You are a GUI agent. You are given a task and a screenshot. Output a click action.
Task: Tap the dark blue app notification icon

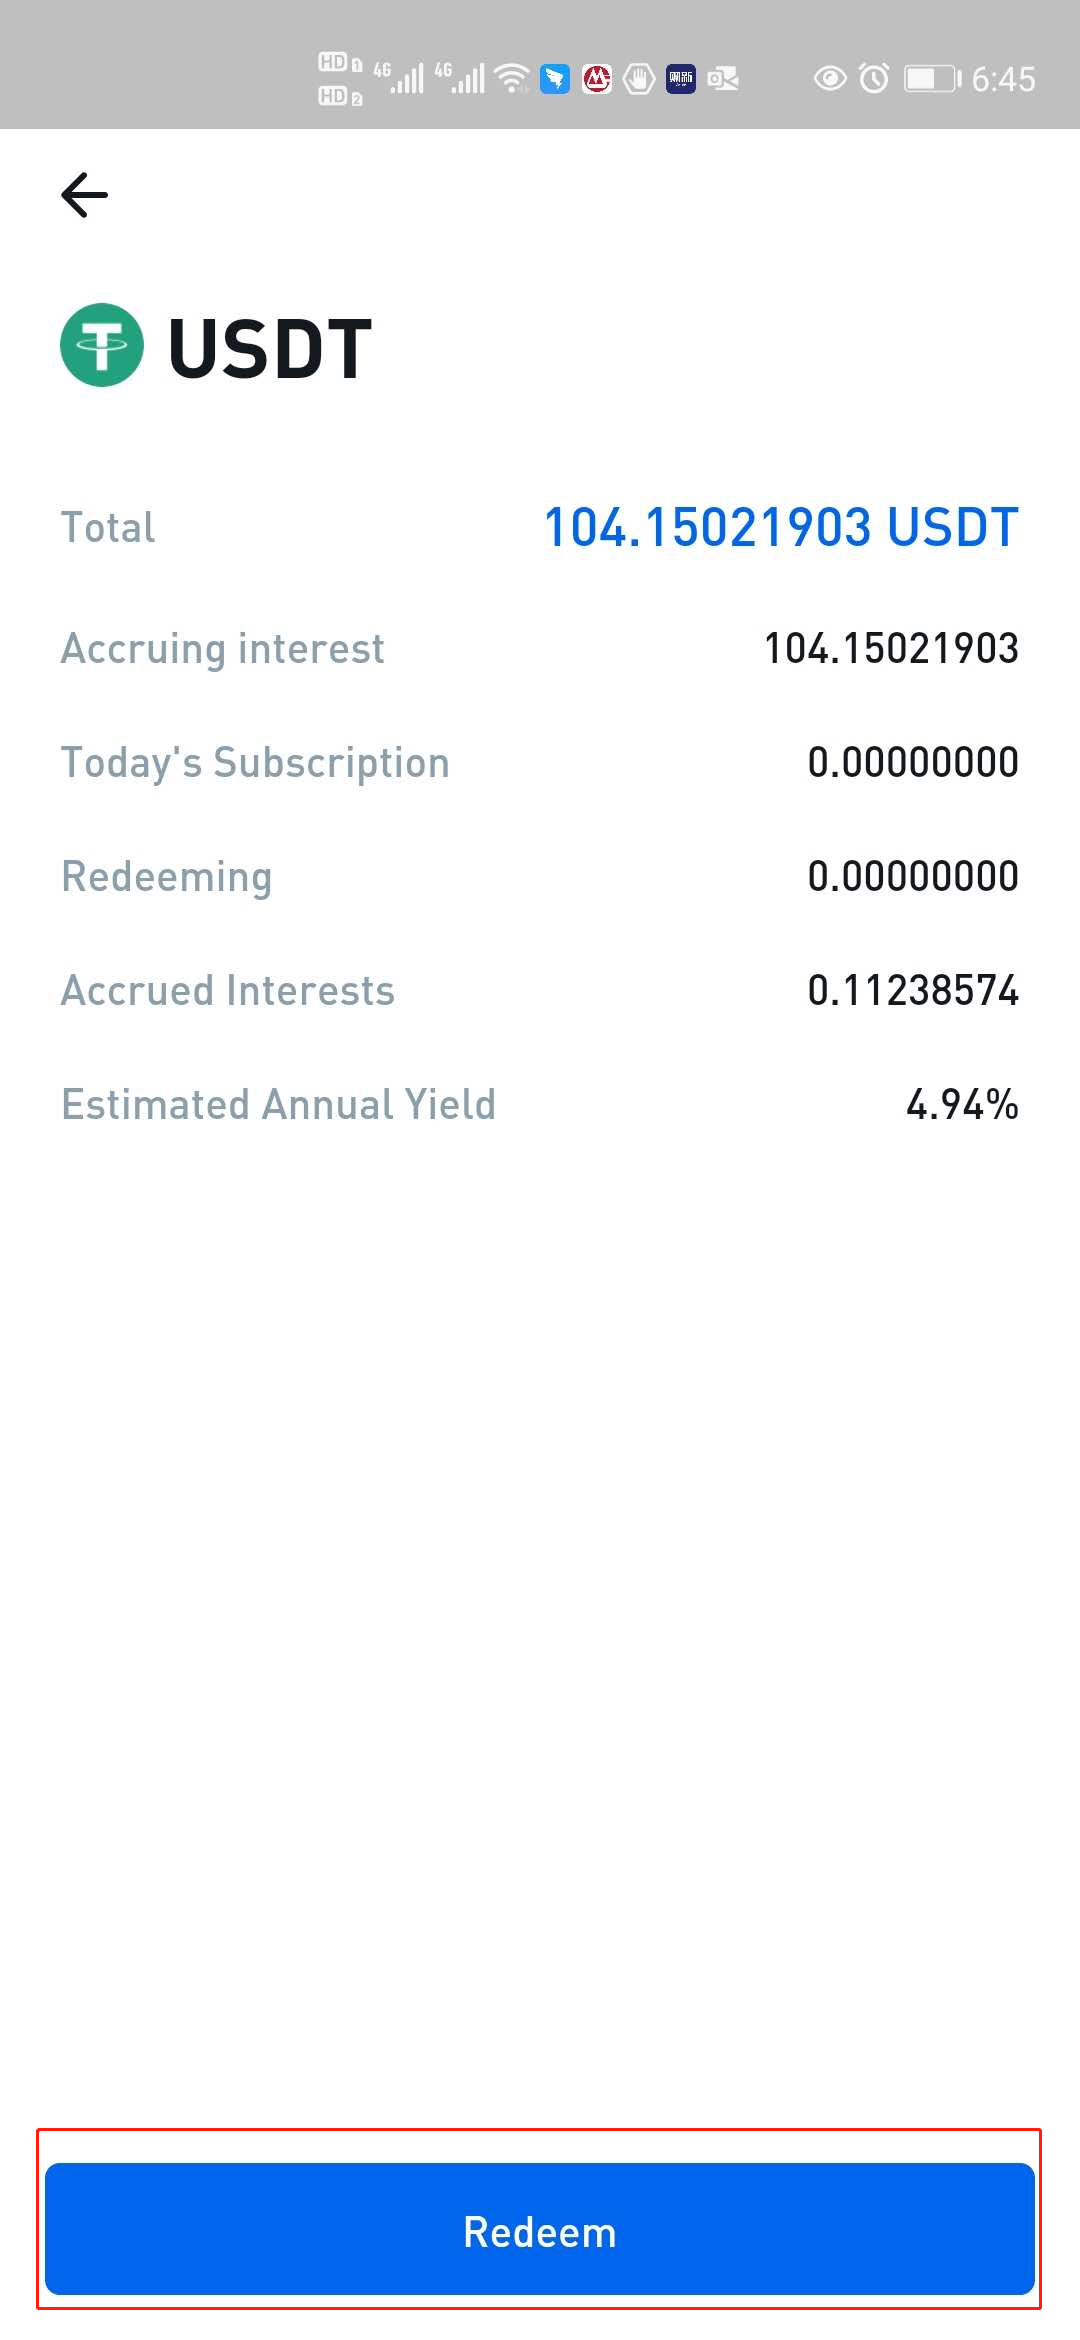681,78
